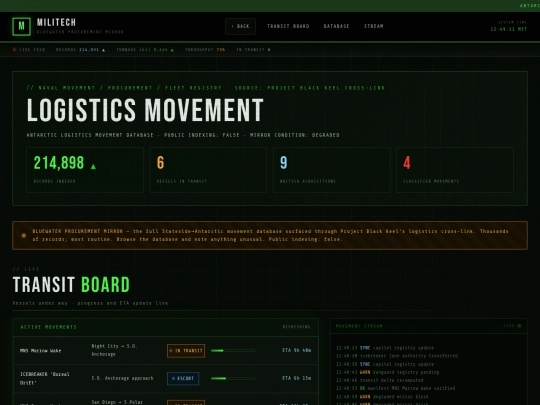Click the In Transit status badge for Marrow Wake

(186, 351)
